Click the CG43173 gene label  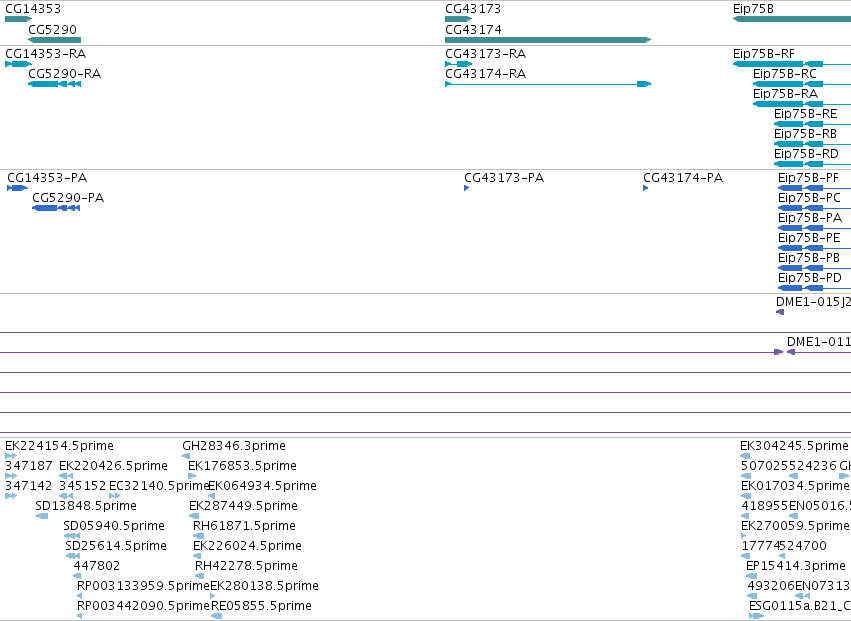point(473,9)
